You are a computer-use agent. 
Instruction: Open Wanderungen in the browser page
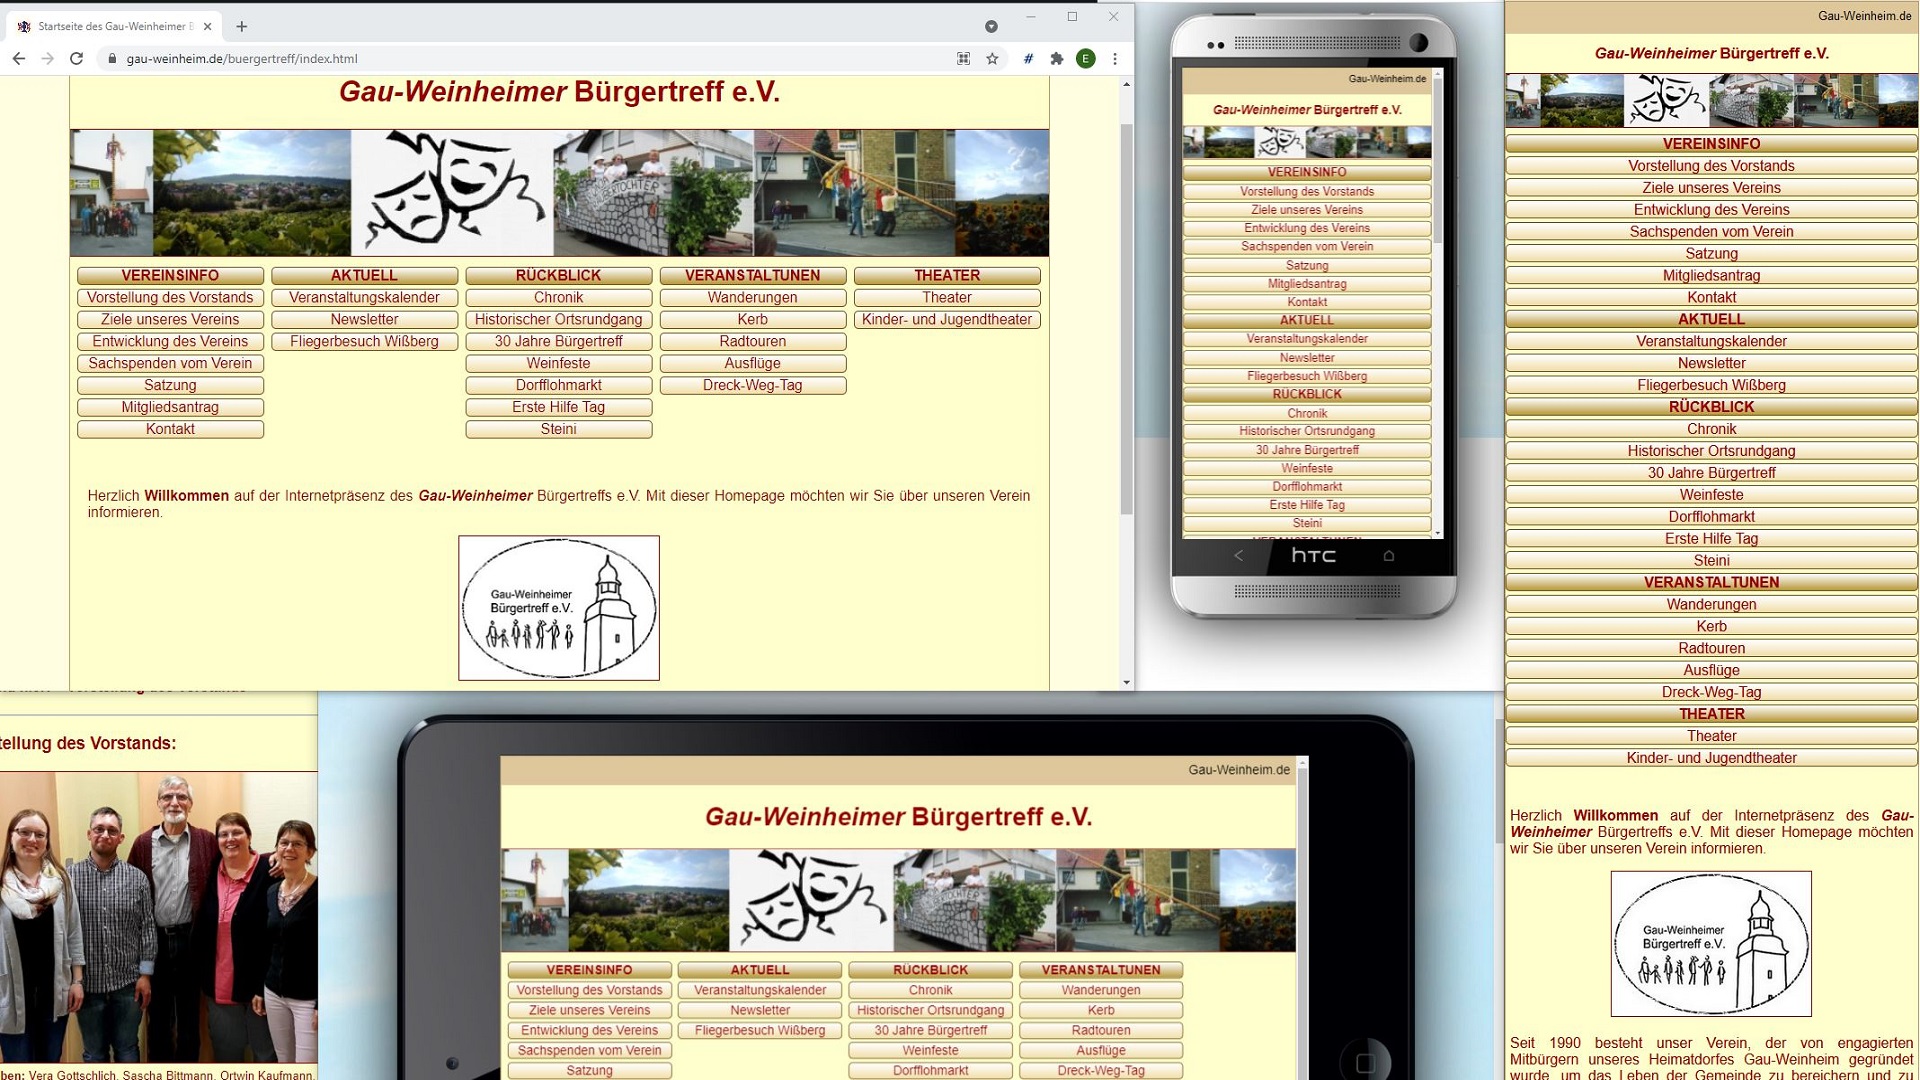pyautogui.click(x=752, y=297)
